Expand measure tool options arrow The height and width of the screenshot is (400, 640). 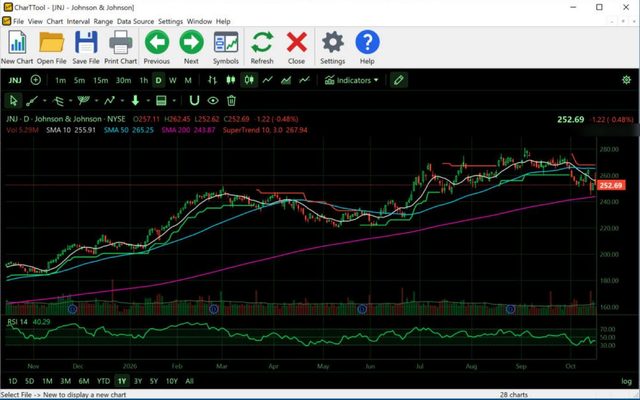pos(174,101)
